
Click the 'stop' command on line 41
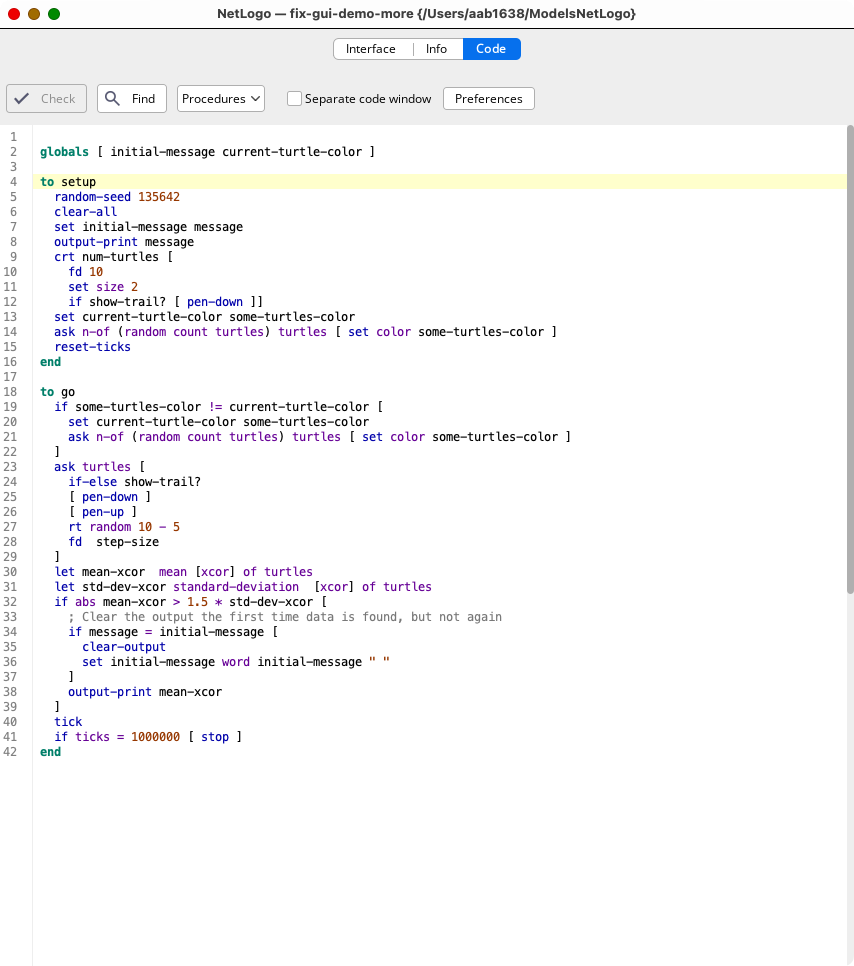(215, 737)
